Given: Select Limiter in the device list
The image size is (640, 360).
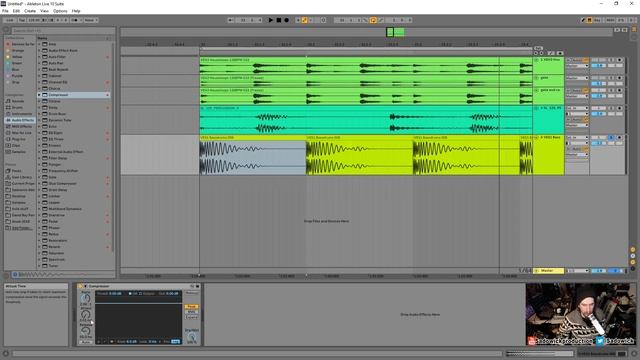Looking at the screenshot, I should [x=54, y=196].
